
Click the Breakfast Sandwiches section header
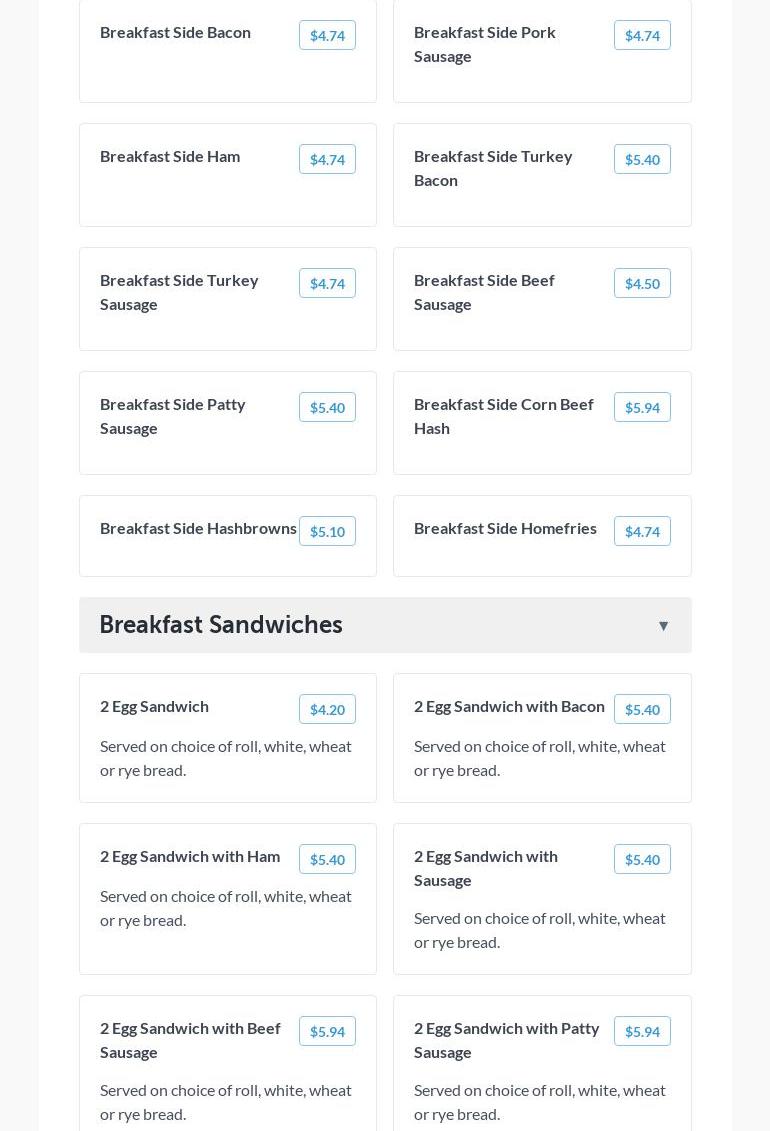(221, 625)
